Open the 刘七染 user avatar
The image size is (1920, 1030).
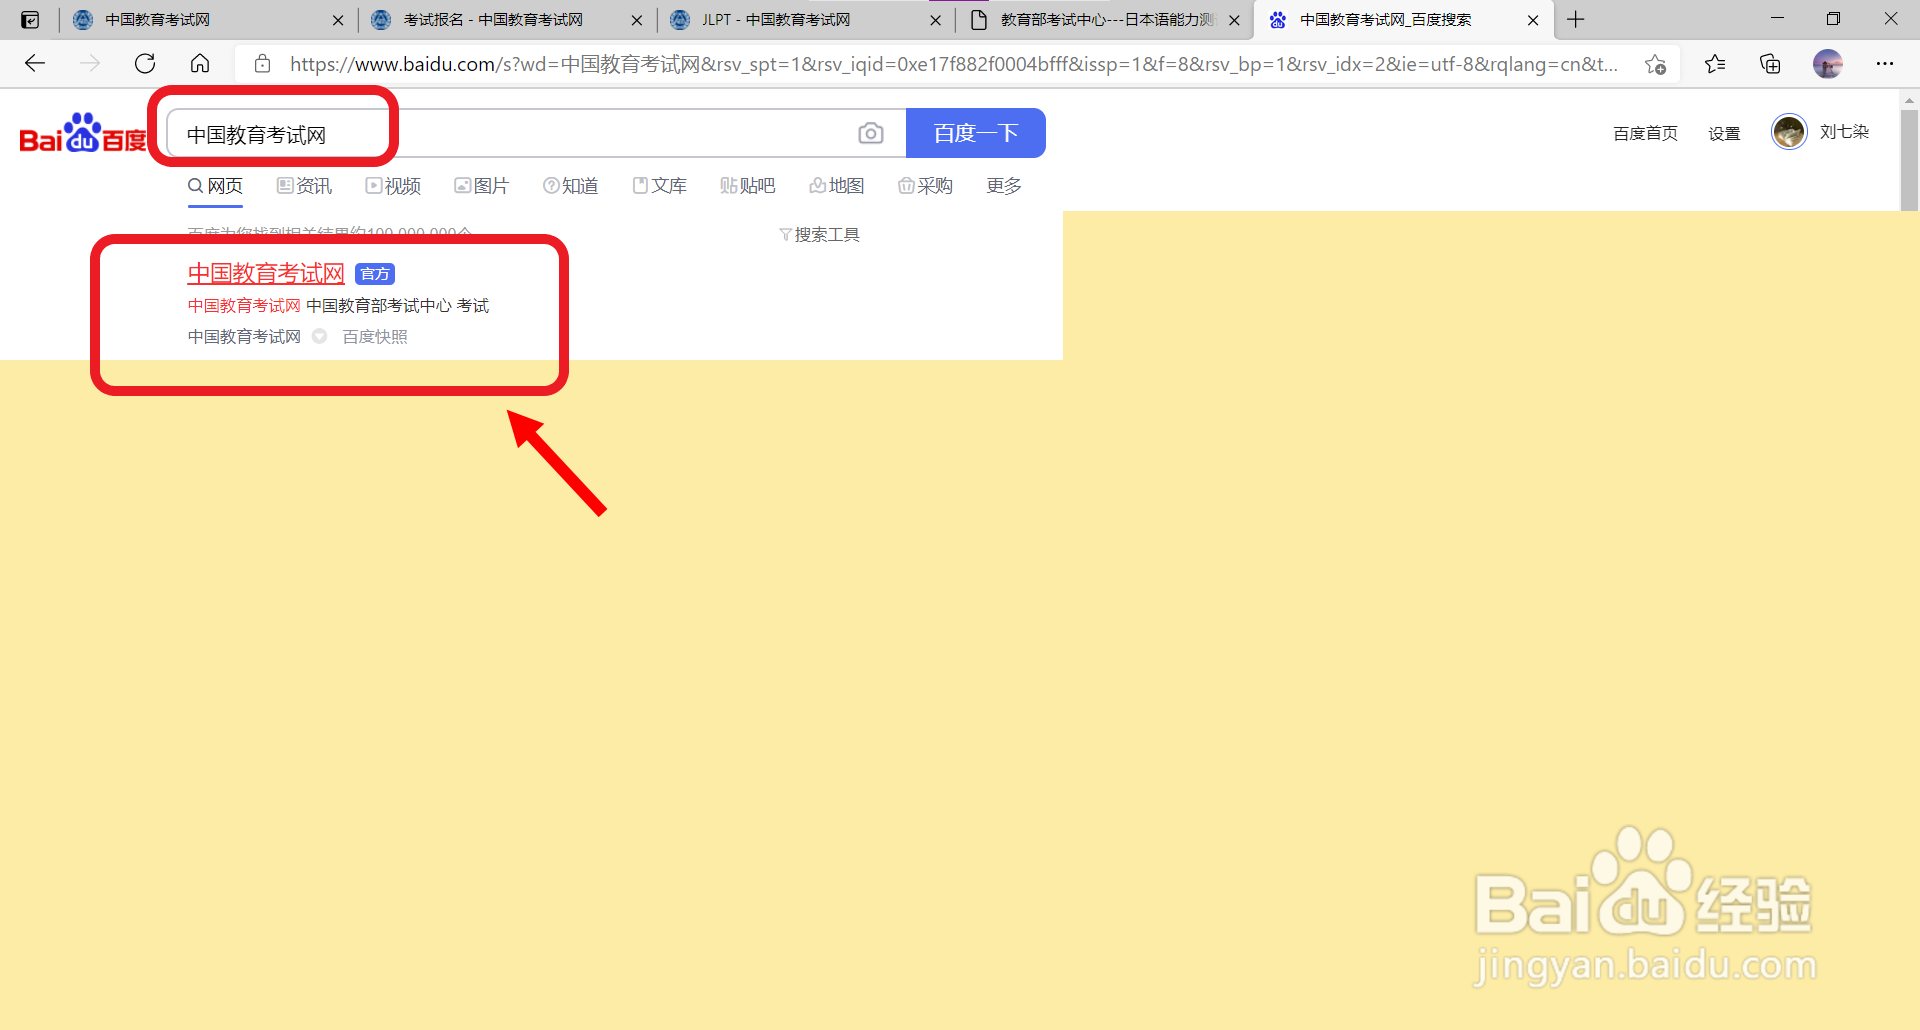[x=1789, y=131]
